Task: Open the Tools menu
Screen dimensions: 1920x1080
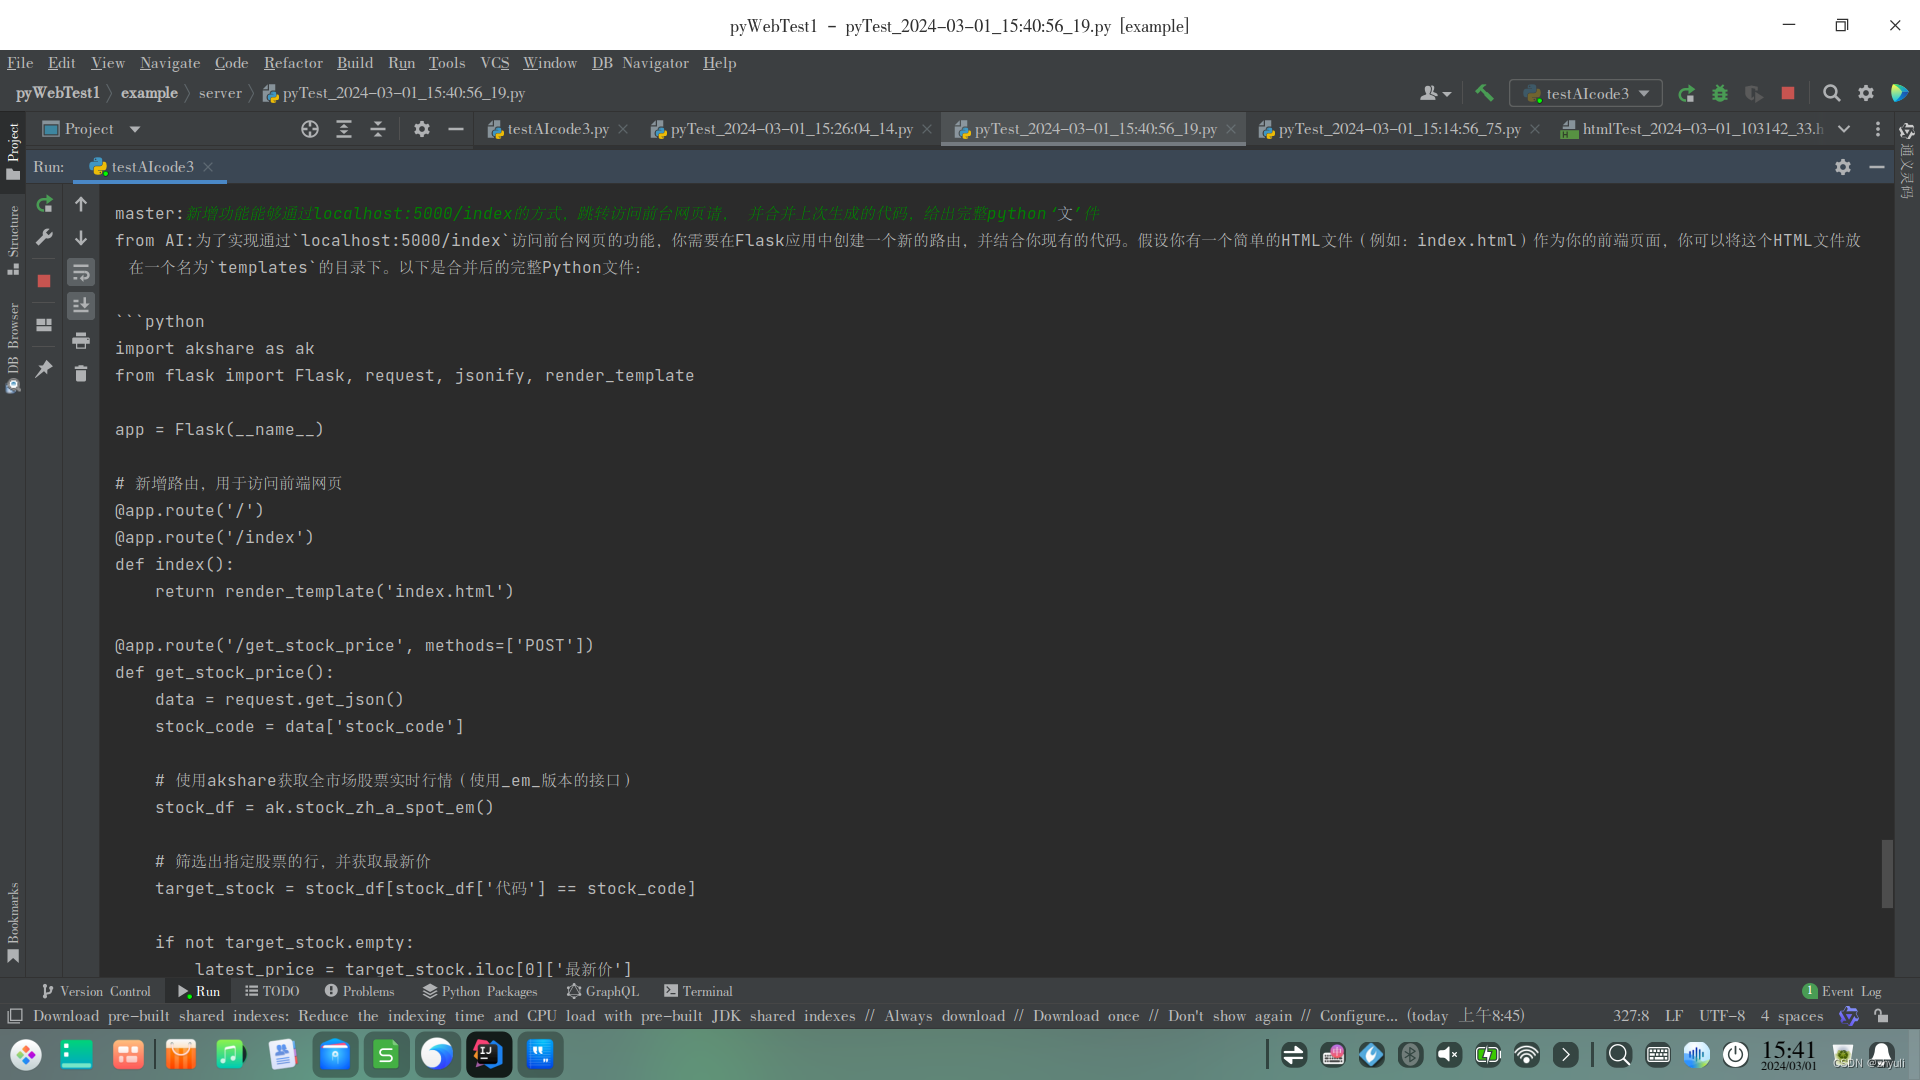Action: click(x=447, y=63)
